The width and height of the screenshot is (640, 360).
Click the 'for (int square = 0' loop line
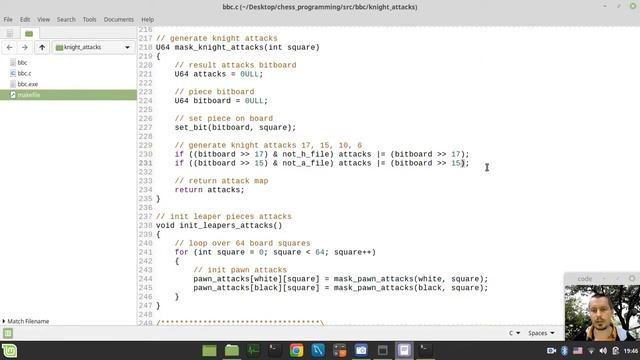click(x=275, y=252)
